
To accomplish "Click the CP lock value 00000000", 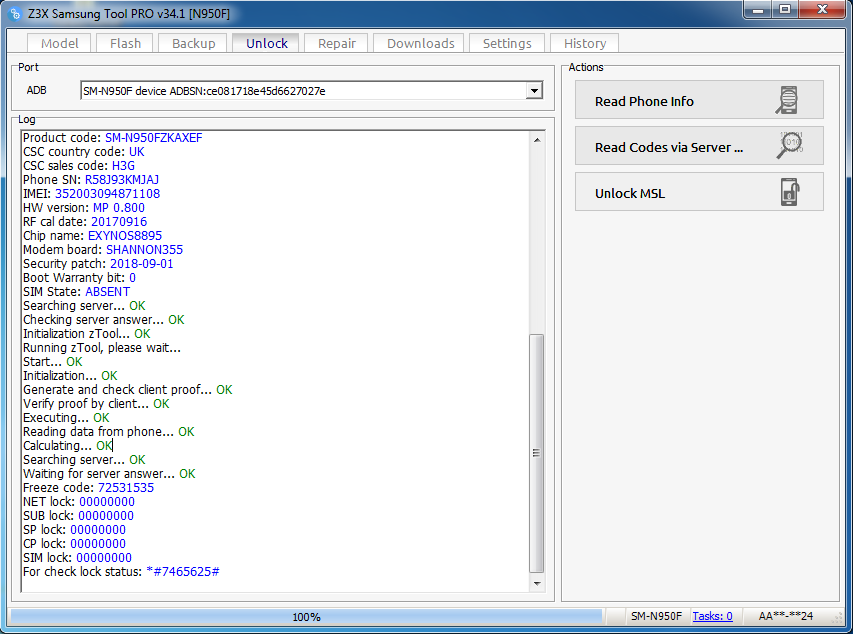I will (98, 544).
